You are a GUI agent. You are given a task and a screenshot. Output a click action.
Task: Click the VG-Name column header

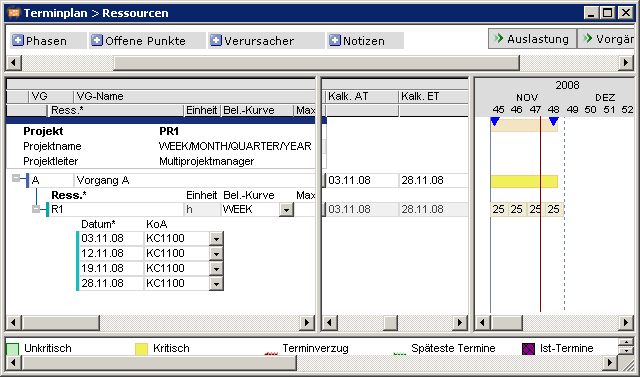194,96
